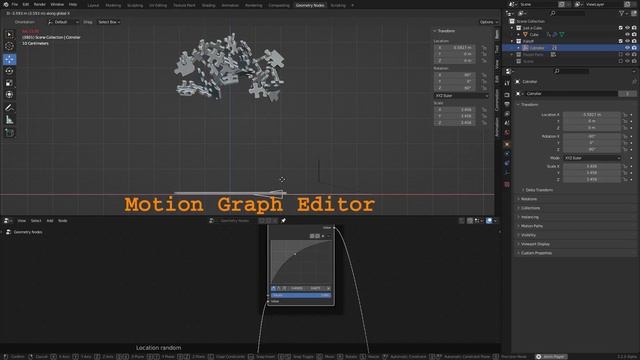Toggle visibility eye for selected Controller row
640x360 pixels.
(x=627, y=48)
